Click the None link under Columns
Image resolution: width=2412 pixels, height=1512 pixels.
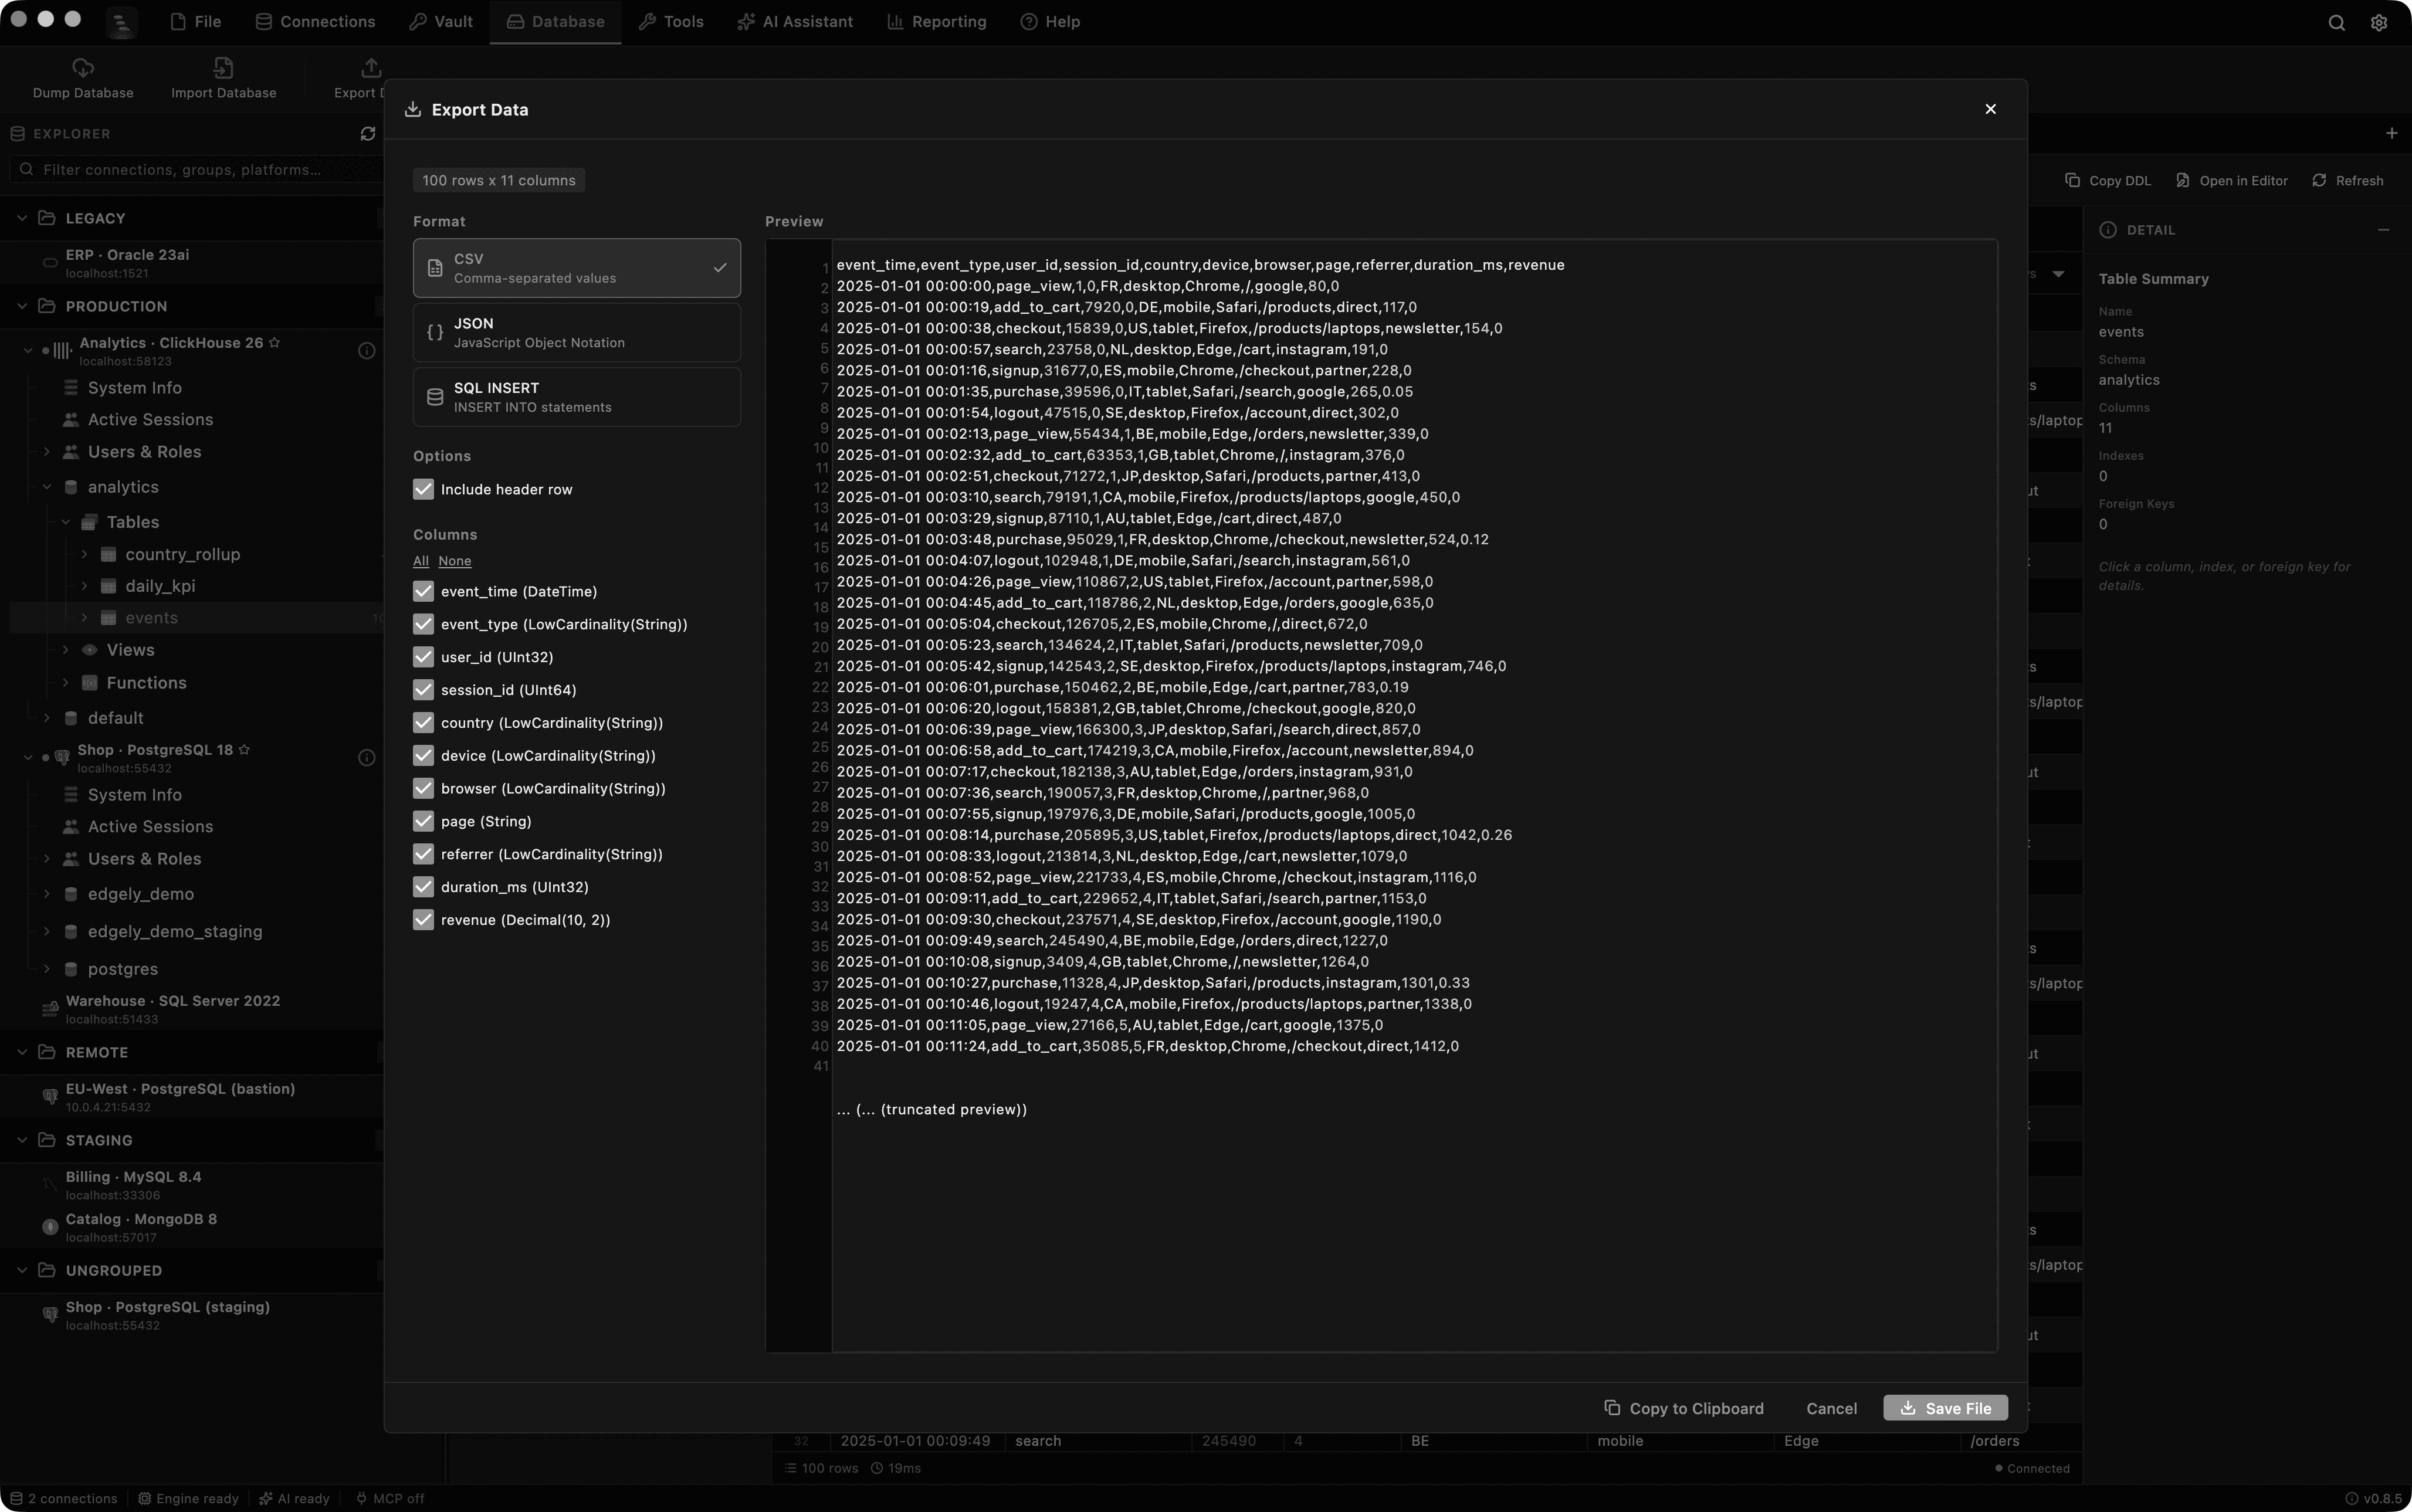point(454,561)
